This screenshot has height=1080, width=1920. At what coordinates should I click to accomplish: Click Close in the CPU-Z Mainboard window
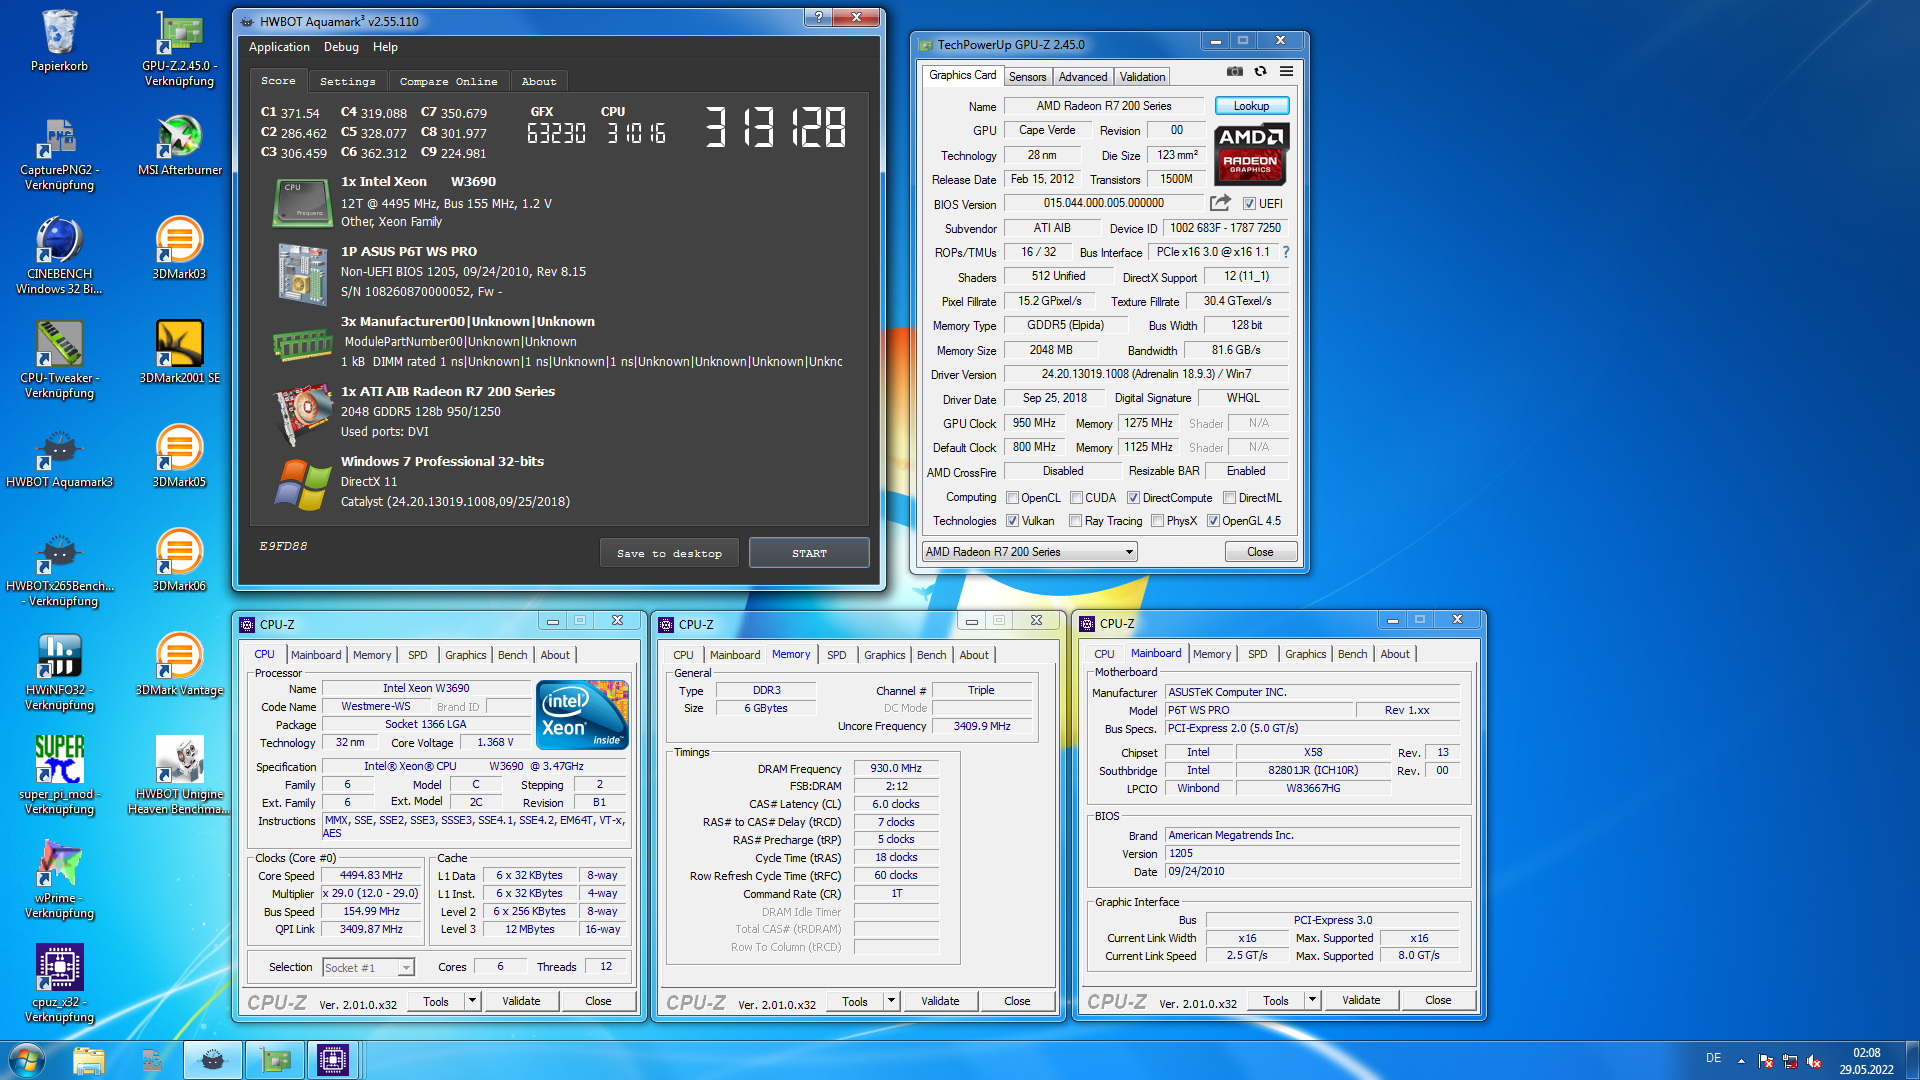[1438, 1000]
